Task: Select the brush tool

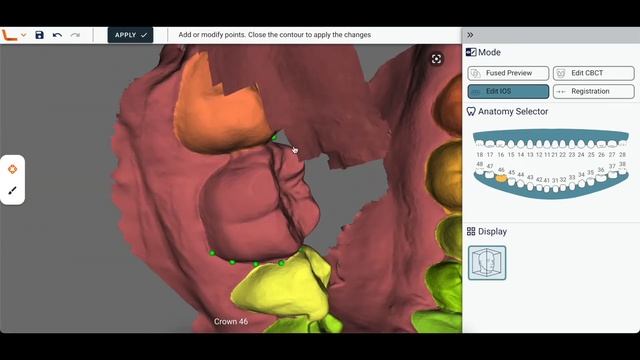Action: (x=12, y=191)
